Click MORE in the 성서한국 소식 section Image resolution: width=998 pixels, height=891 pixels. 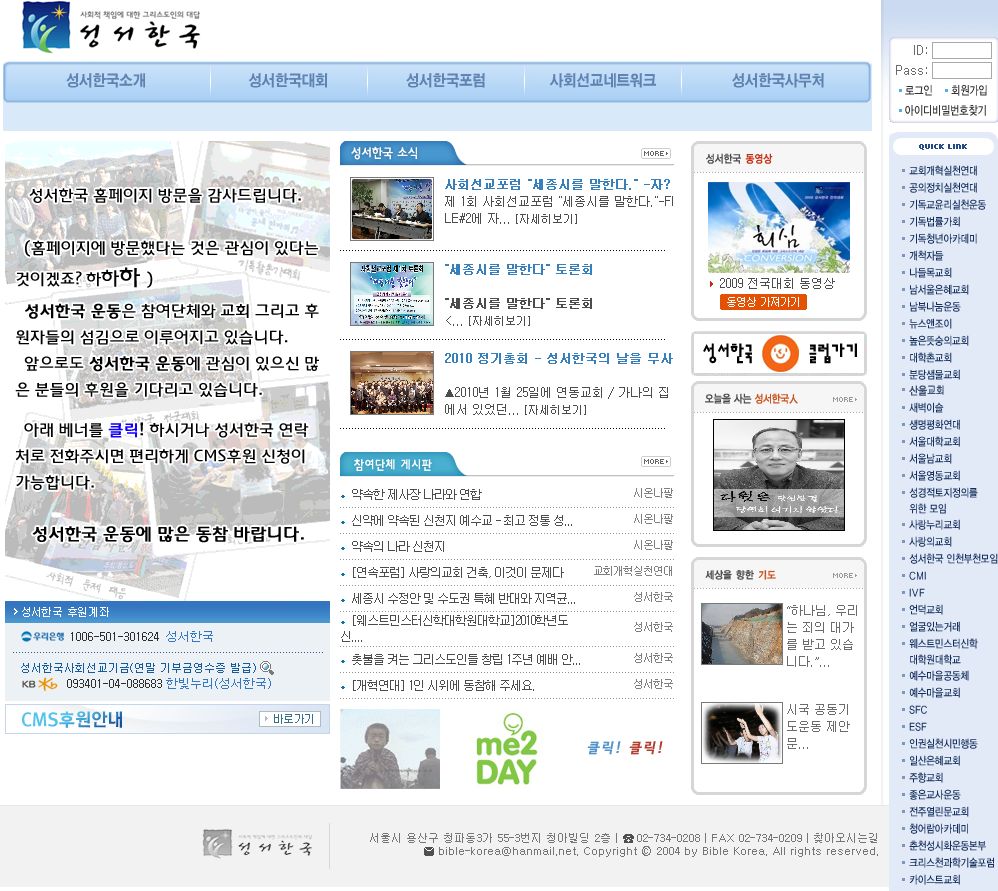[x=655, y=153]
